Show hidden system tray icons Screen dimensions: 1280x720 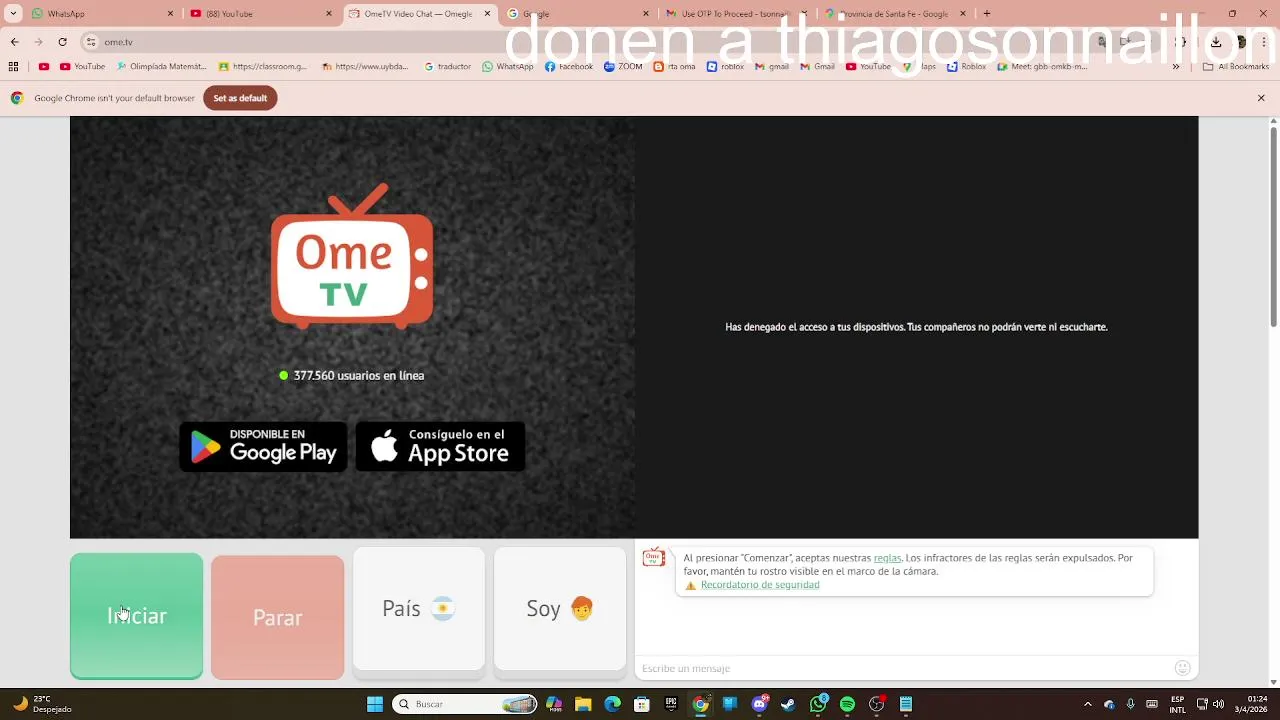(x=1088, y=704)
